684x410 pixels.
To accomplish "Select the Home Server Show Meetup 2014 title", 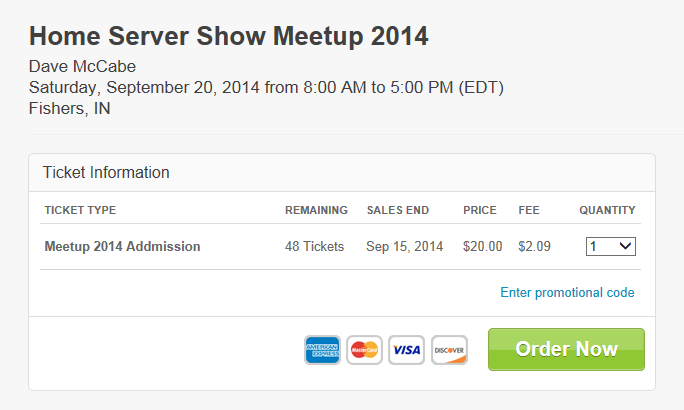I will coord(229,36).
